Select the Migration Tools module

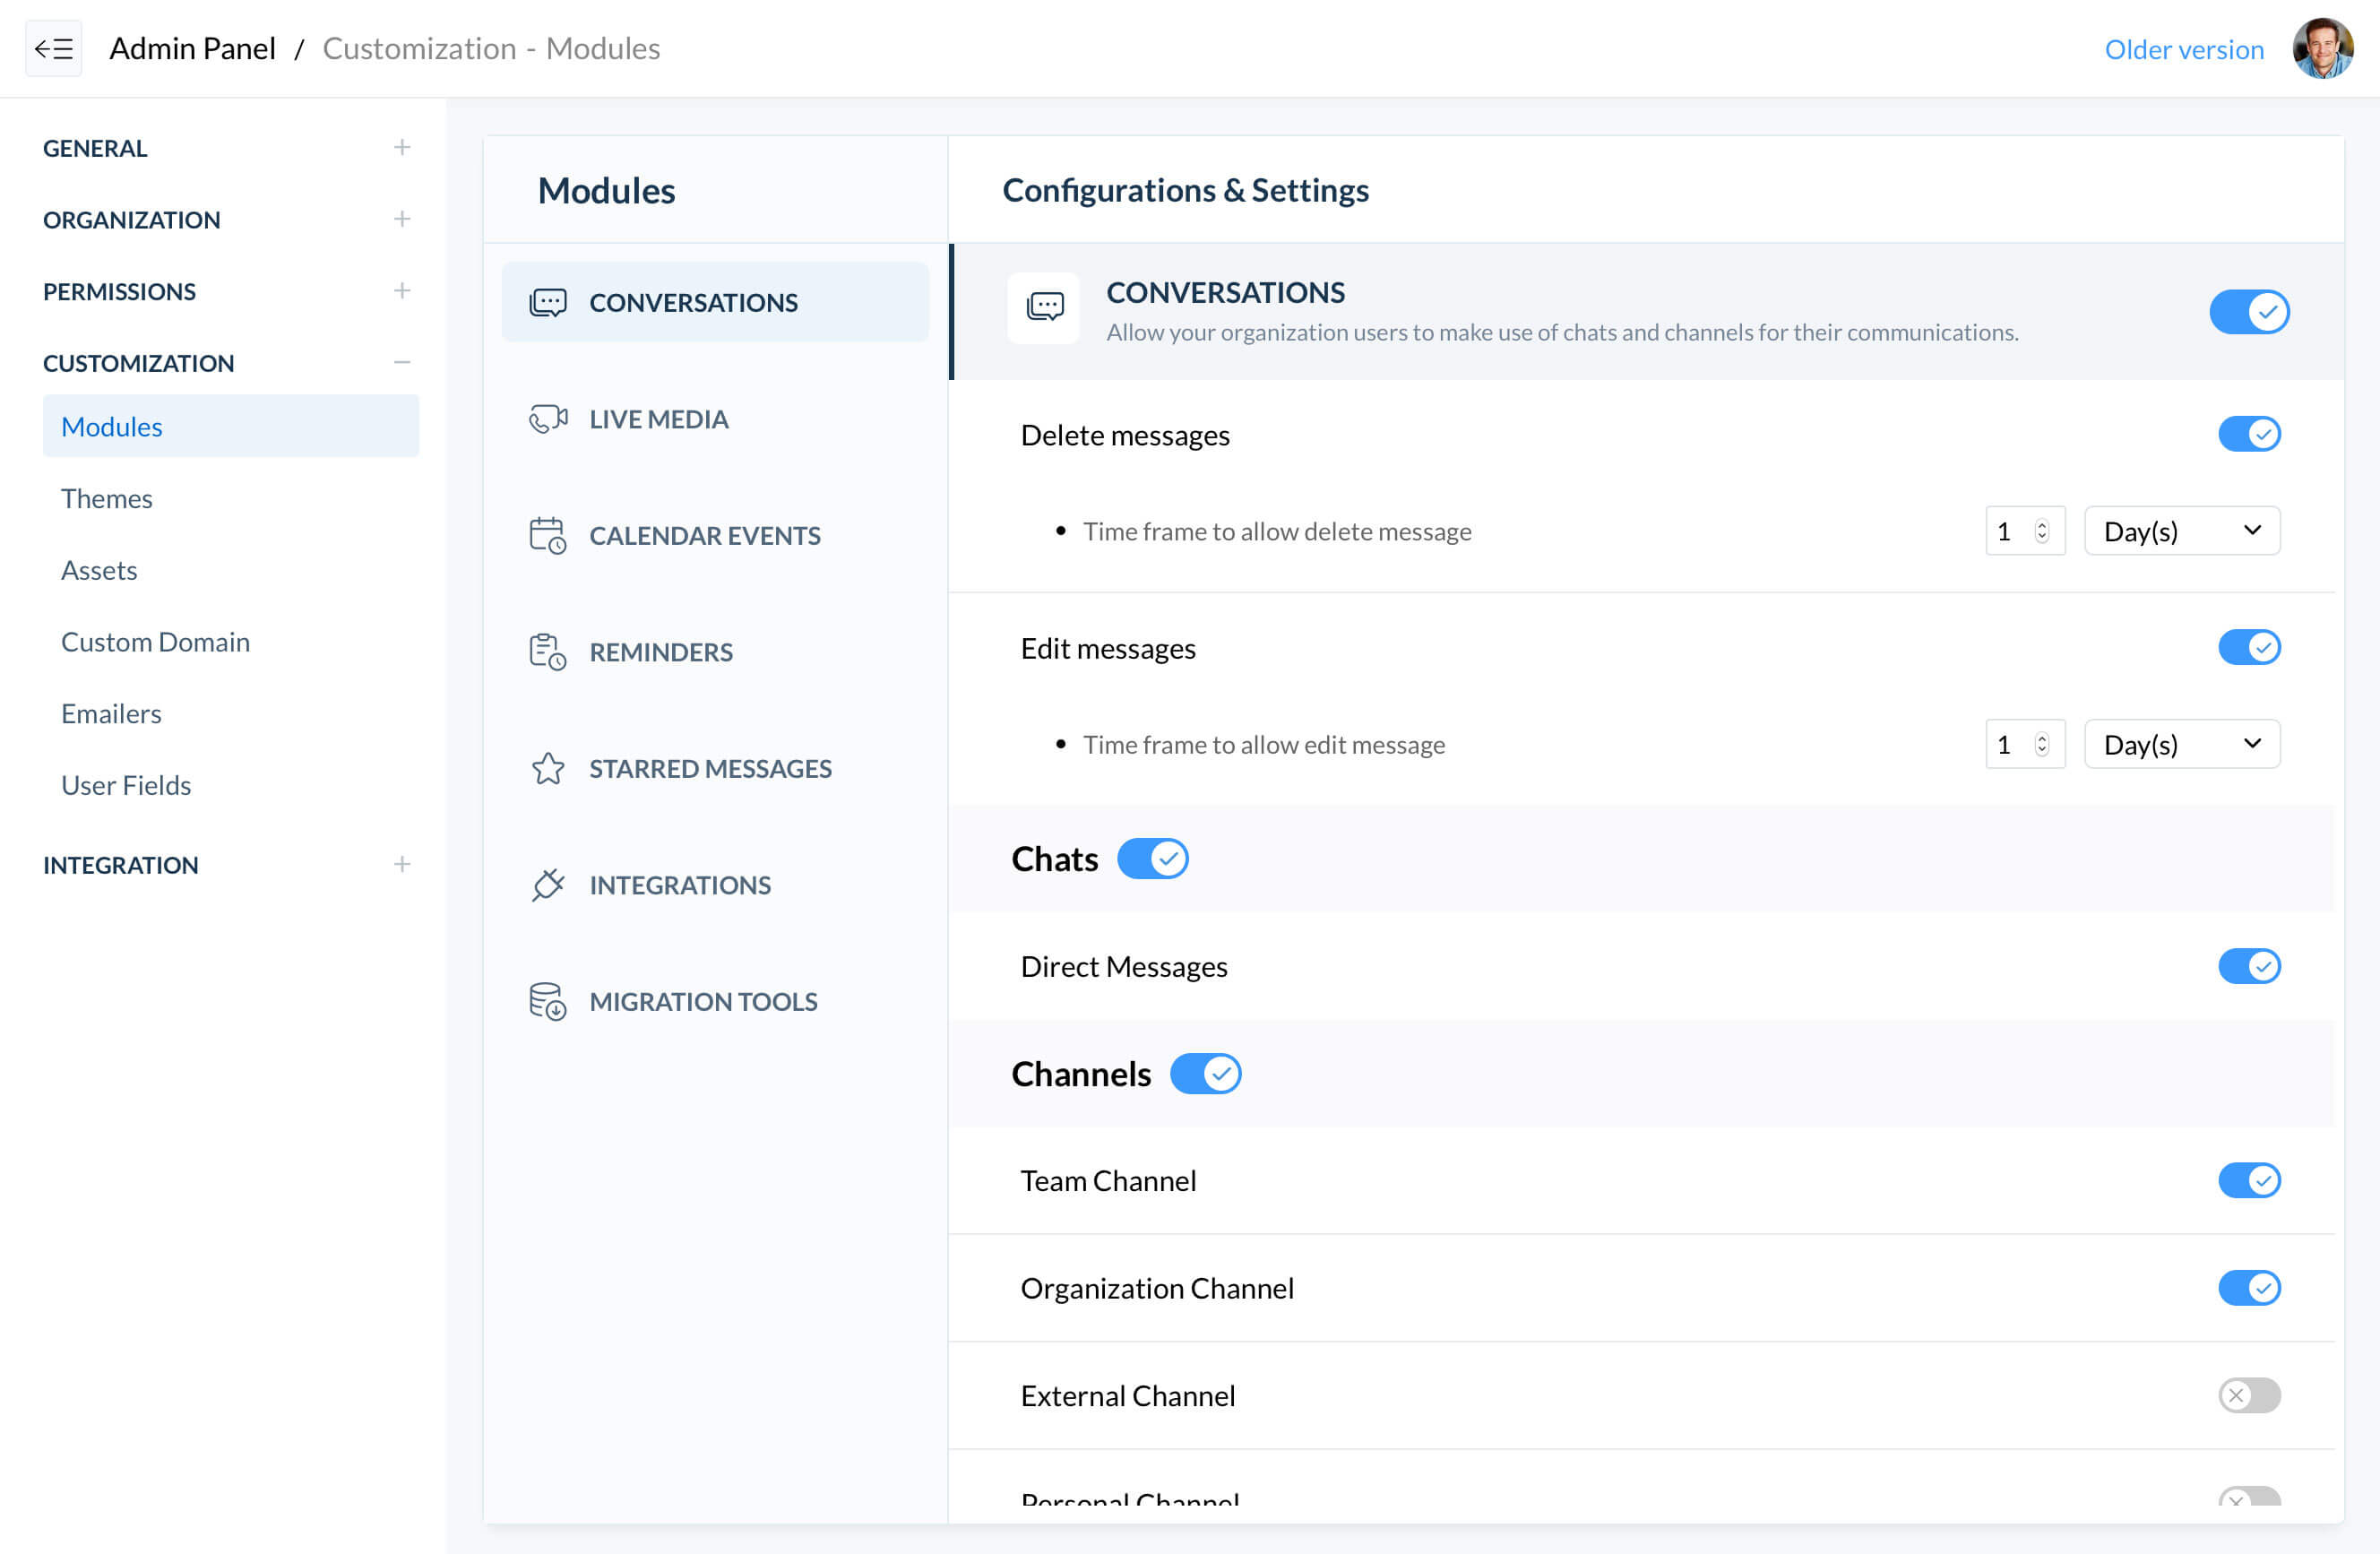[703, 1000]
